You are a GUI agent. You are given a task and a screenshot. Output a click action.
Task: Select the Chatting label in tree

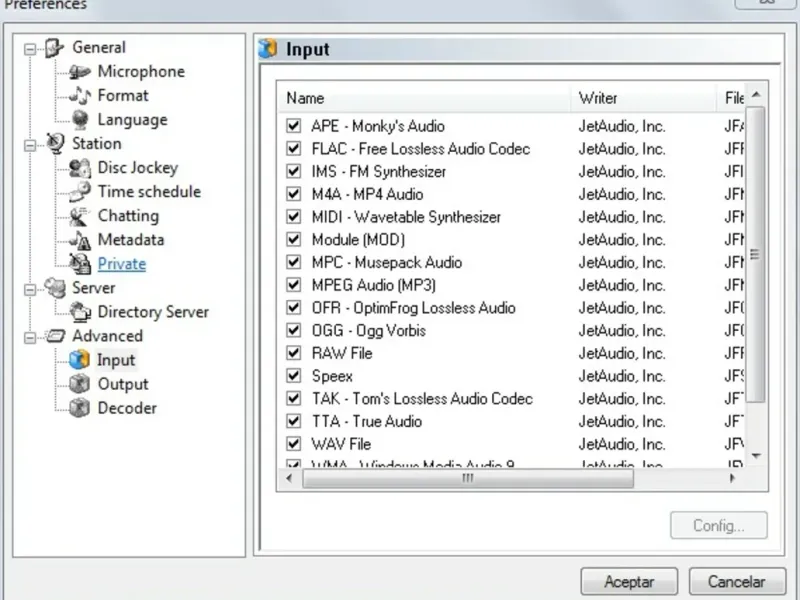click(129, 216)
